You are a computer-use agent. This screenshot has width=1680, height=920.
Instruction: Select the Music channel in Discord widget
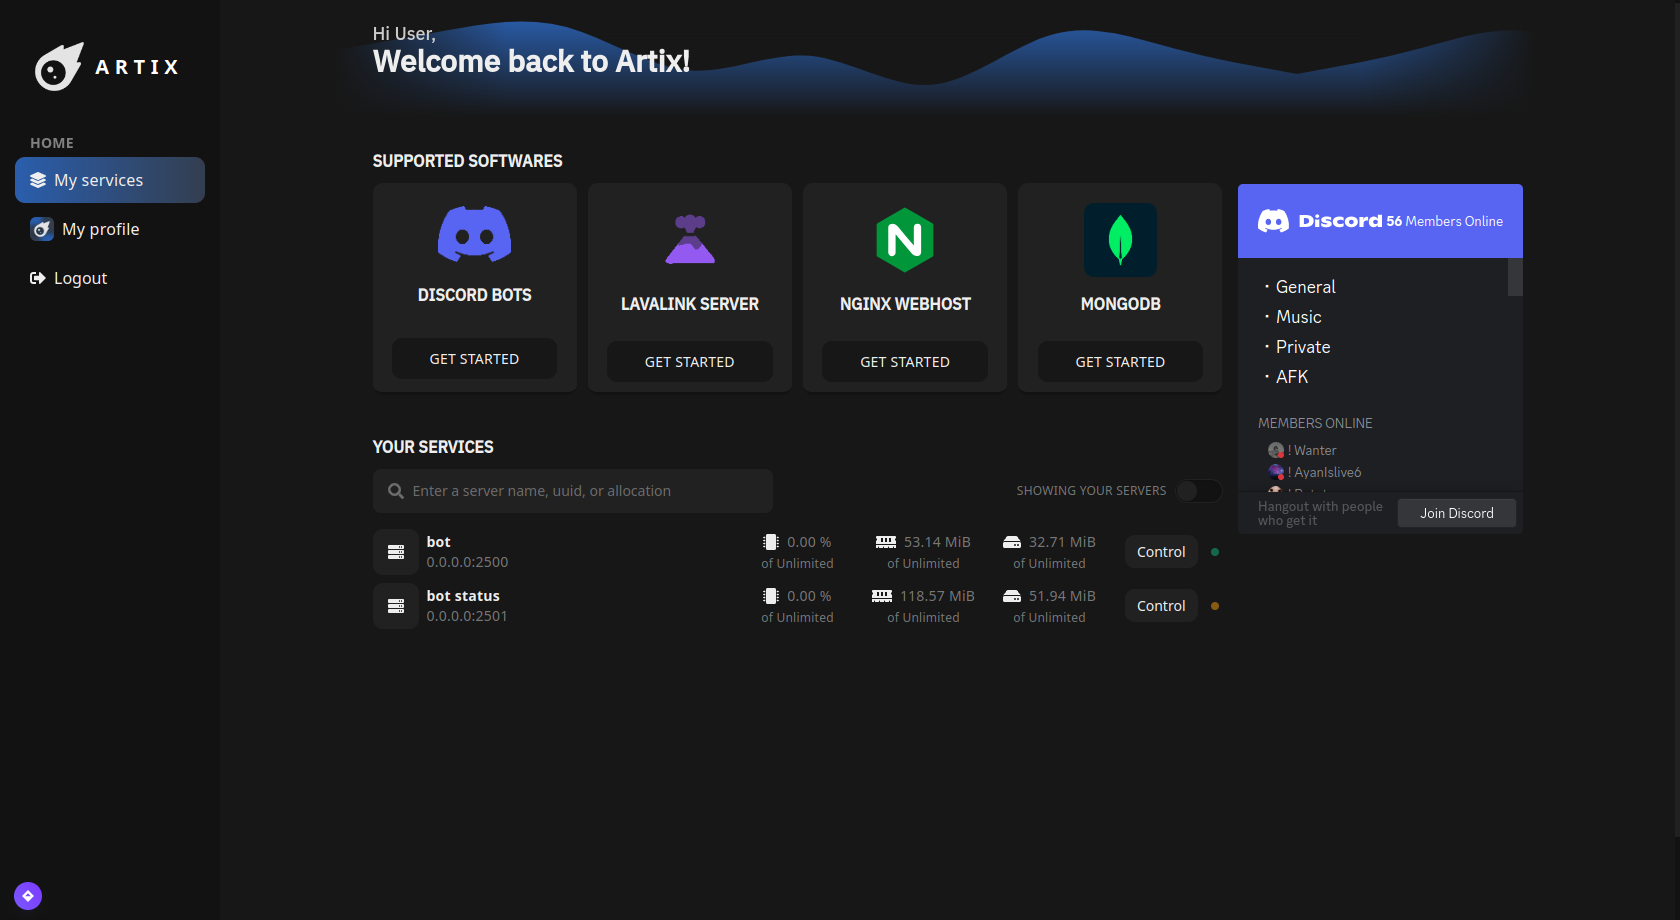(1298, 317)
